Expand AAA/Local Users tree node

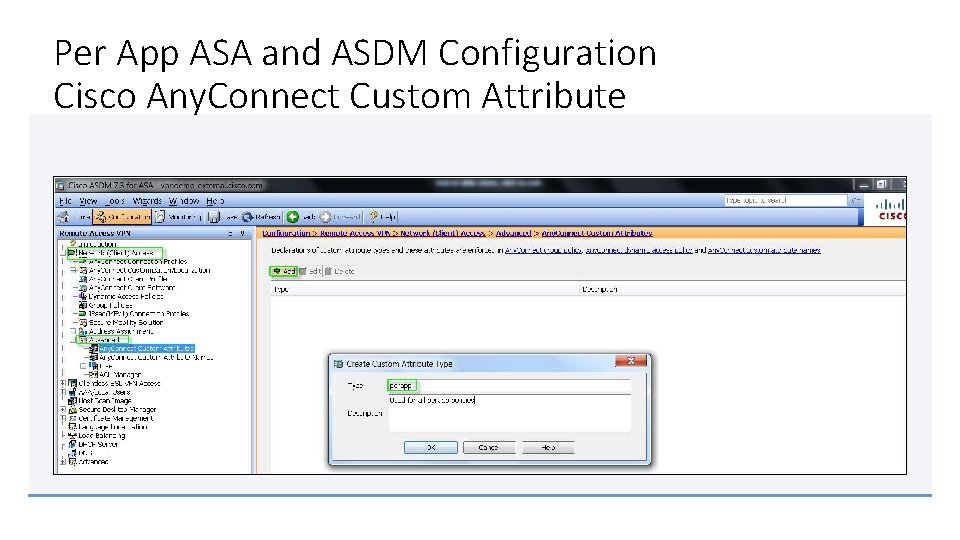(62, 392)
